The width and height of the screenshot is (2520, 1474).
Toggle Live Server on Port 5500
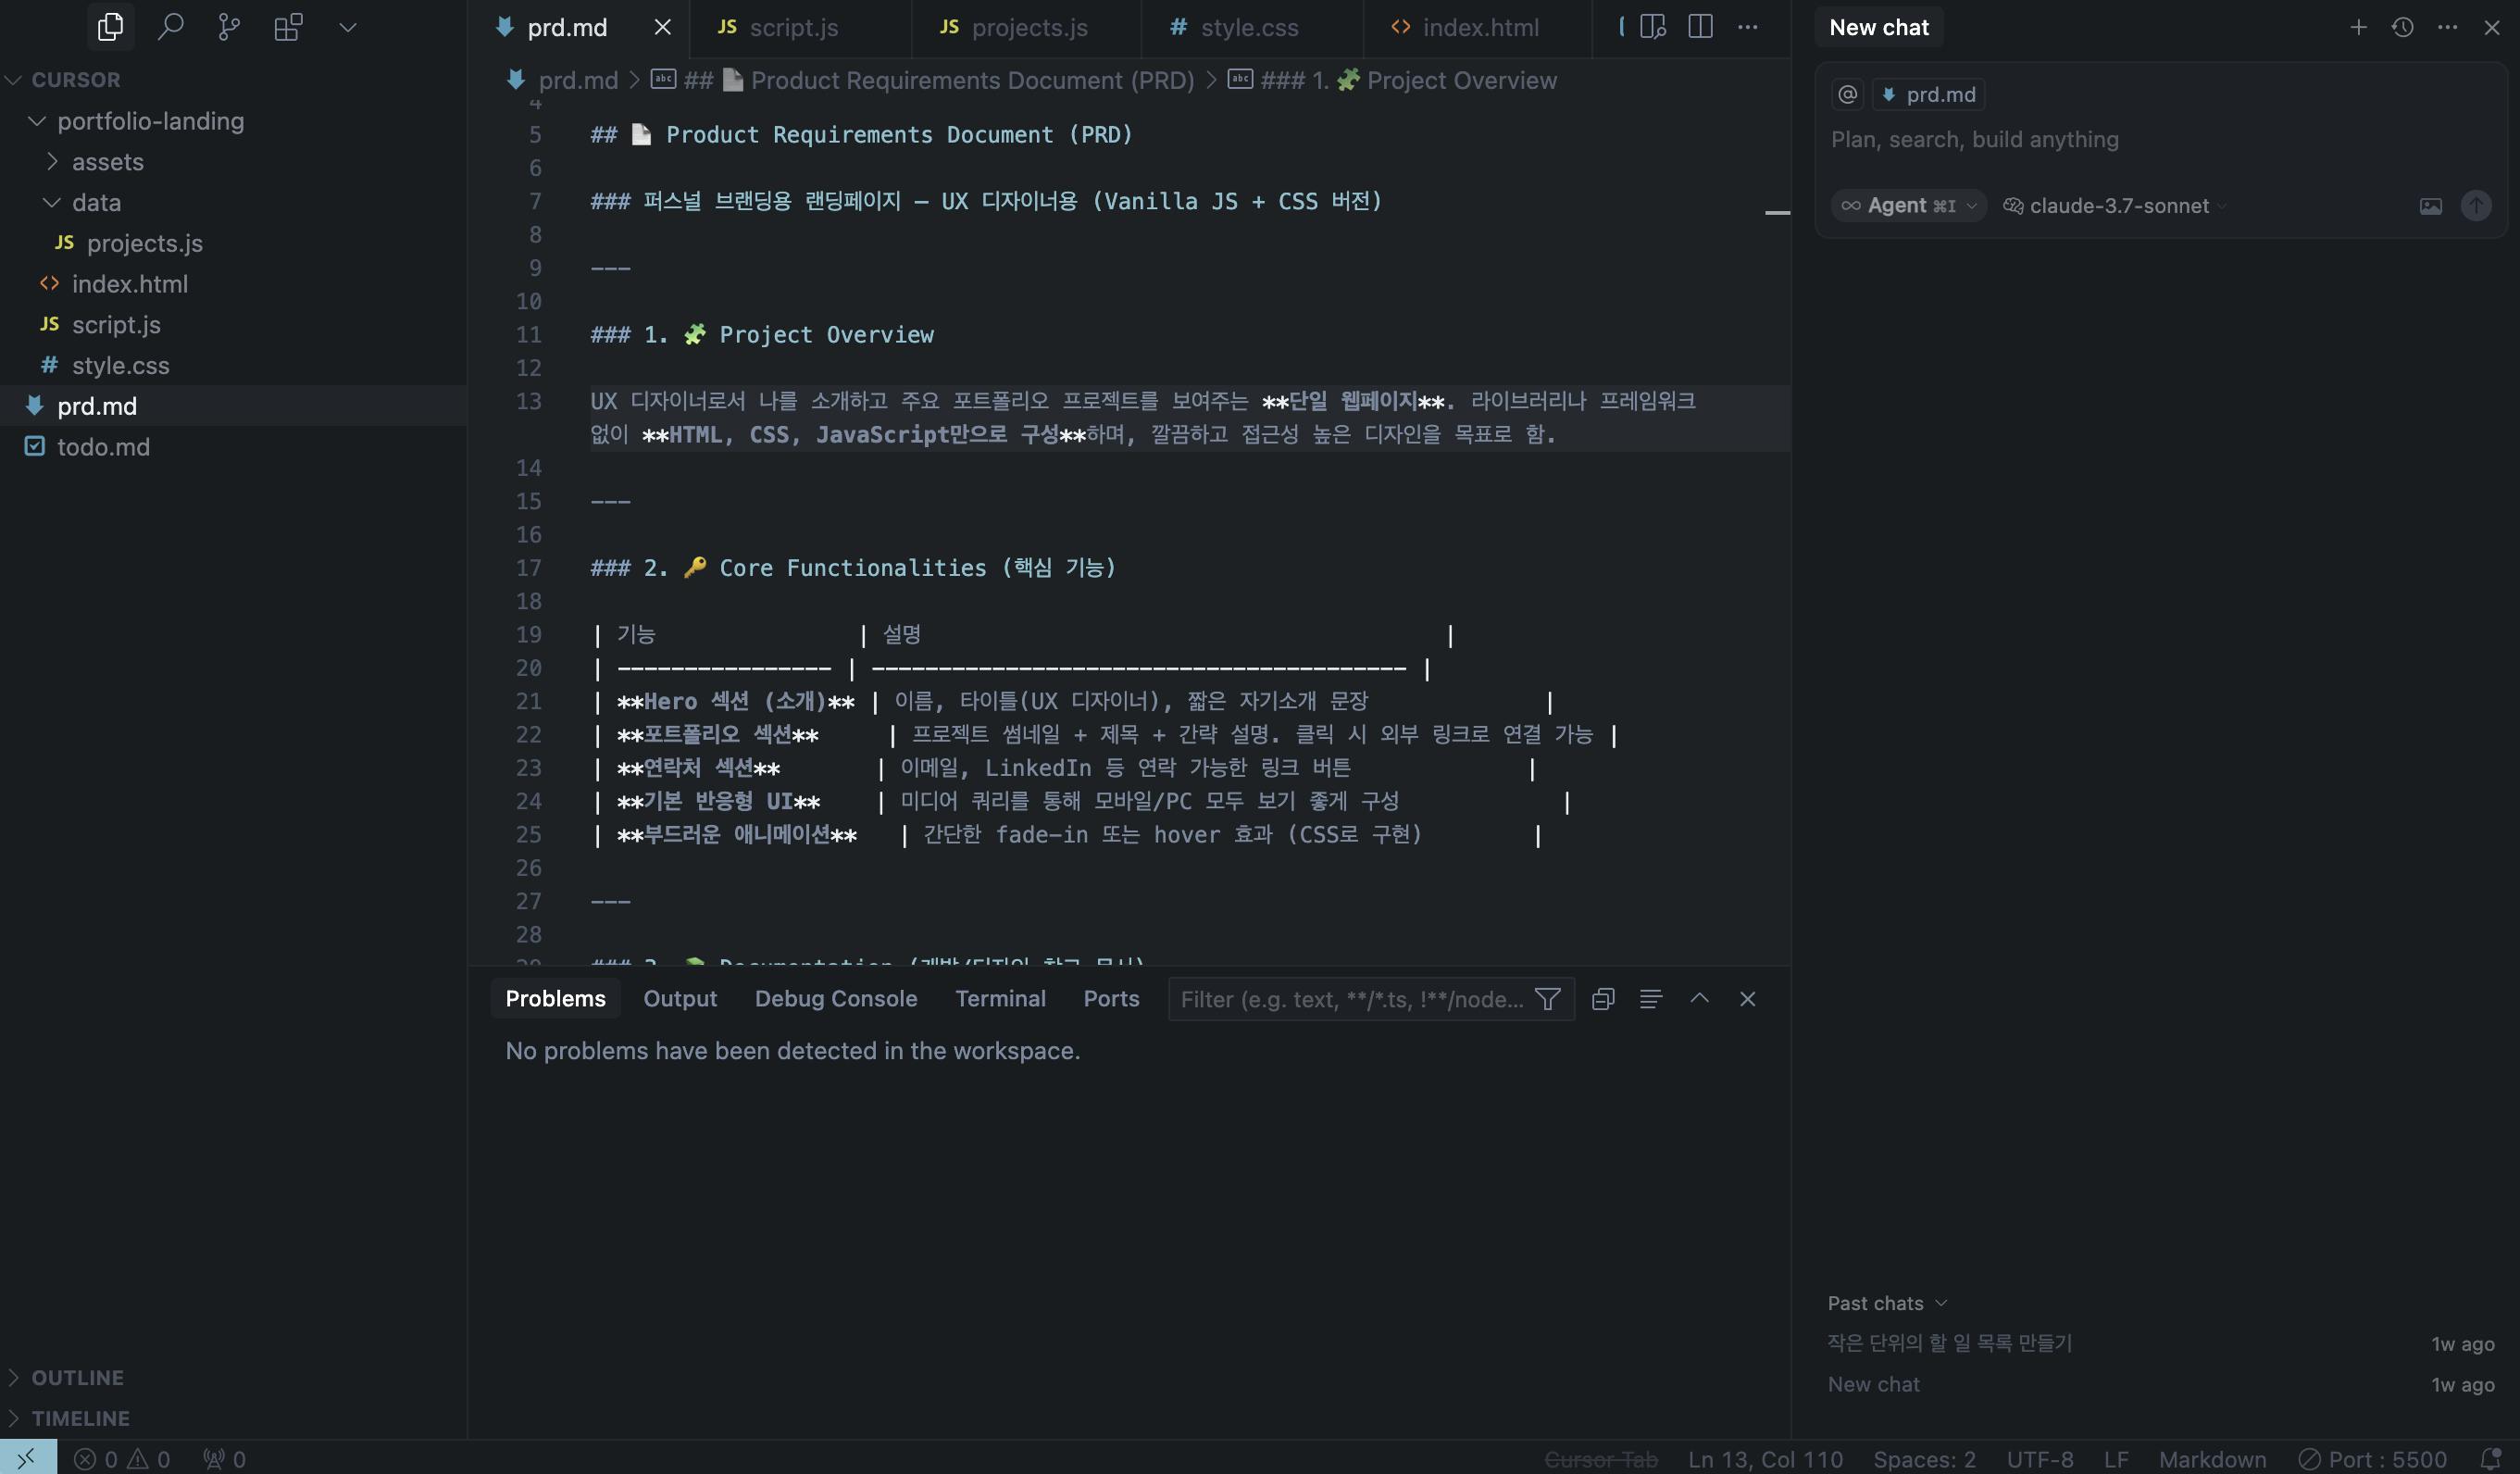click(2372, 1459)
